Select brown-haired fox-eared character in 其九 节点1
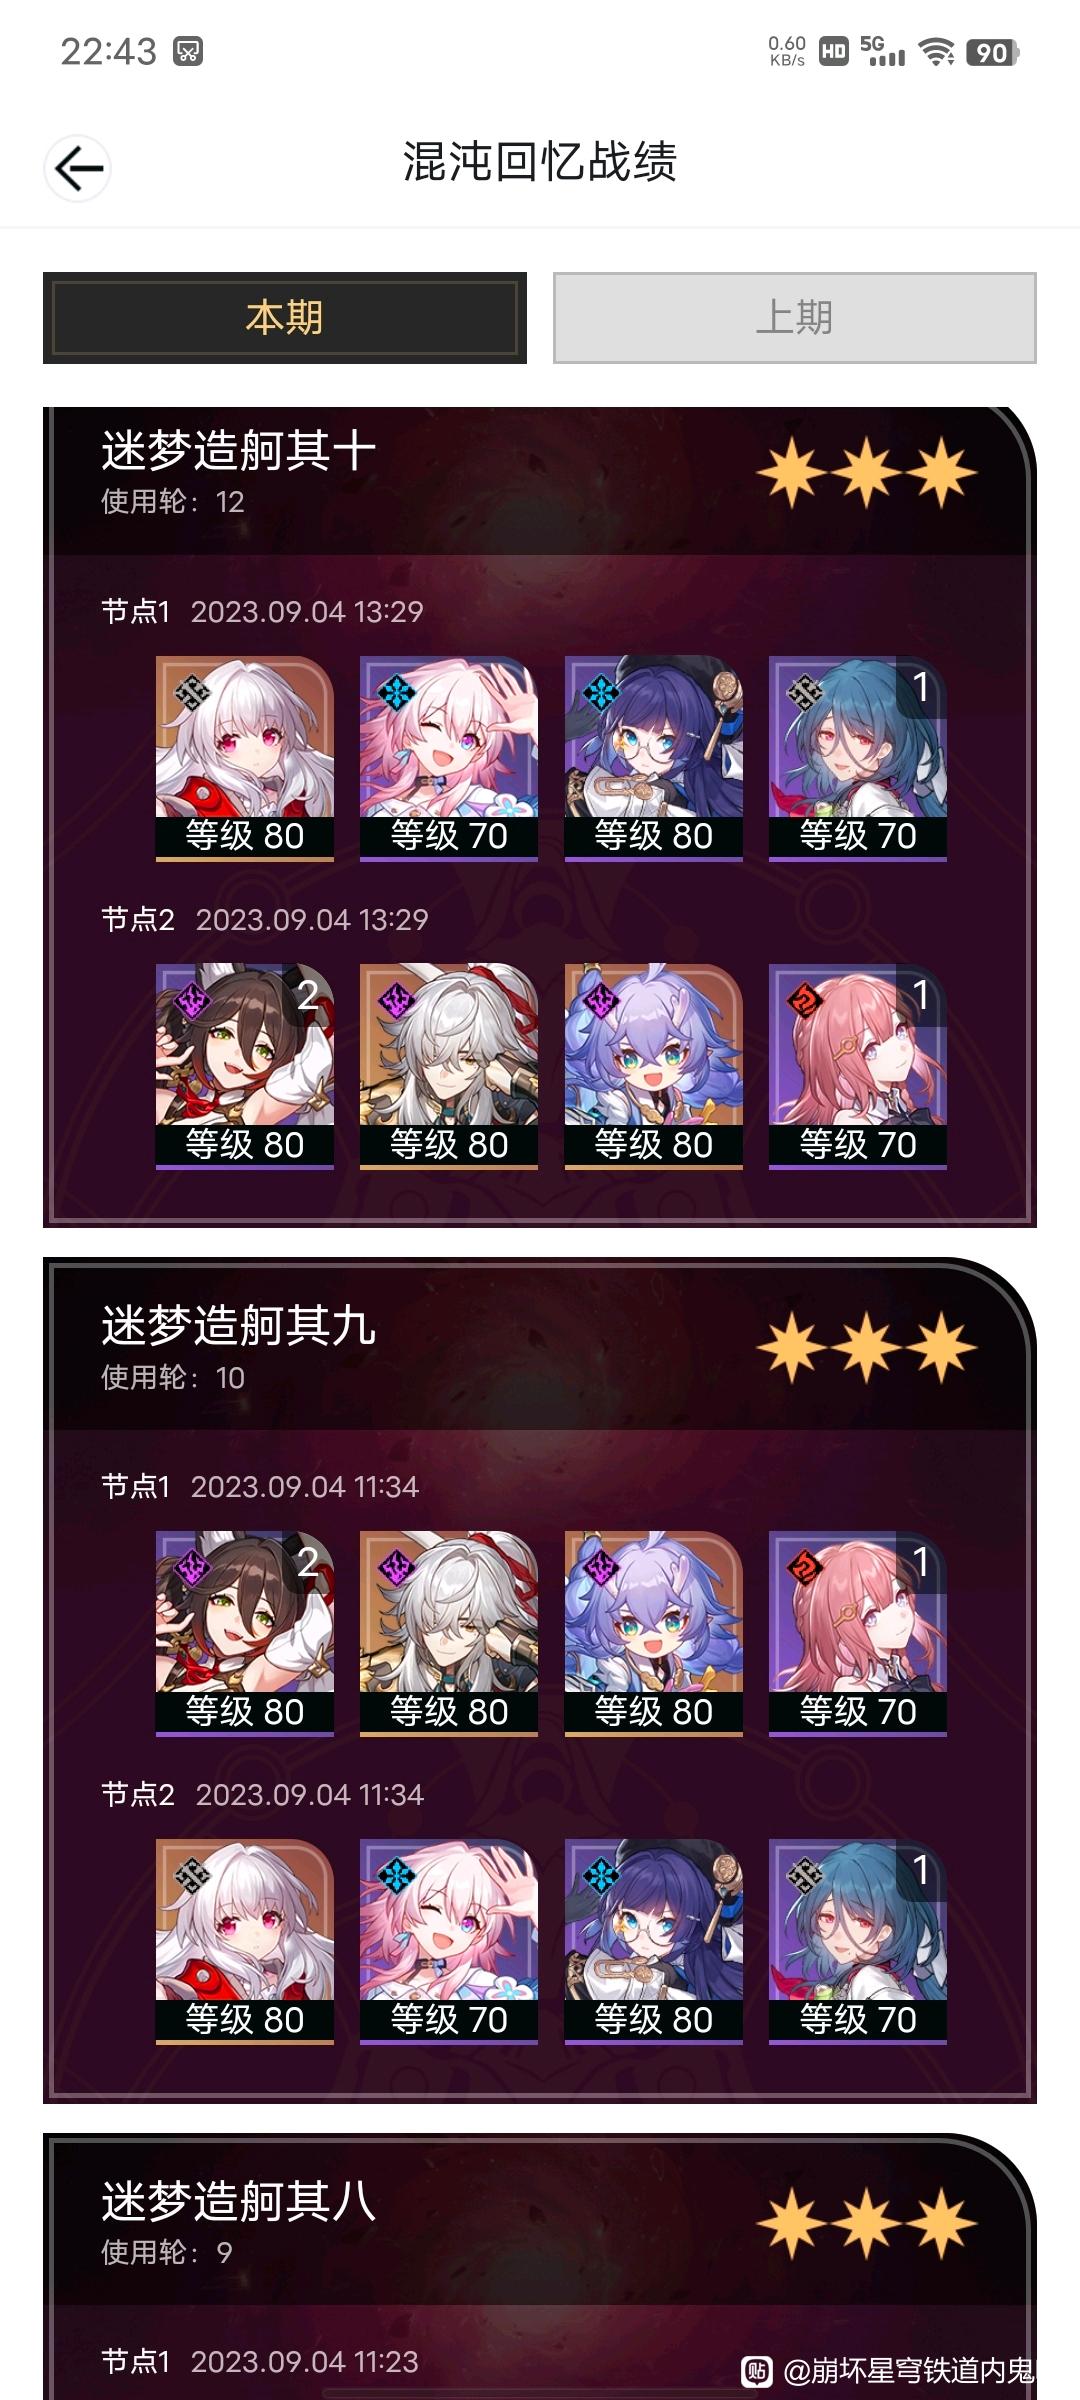This screenshot has height=2400, width=1080. pos(245,1634)
